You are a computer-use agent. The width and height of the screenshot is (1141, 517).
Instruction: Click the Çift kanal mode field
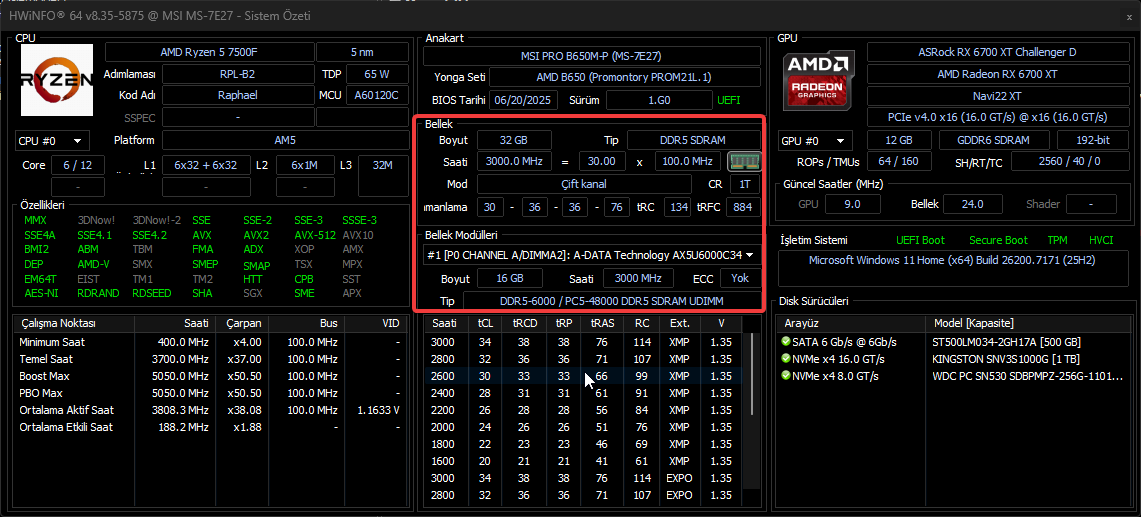pyautogui.click(x=584, y=184)
